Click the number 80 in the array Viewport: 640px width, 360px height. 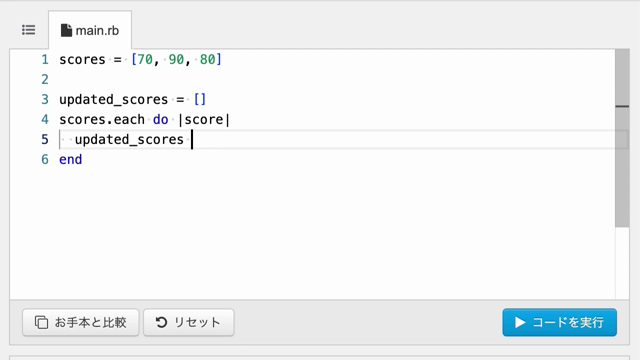(x=207, y=60)
